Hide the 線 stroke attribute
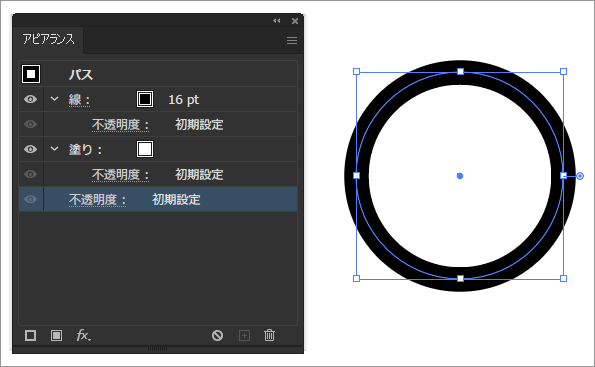The height and width of the screenshot is (367, 595). 30,99
